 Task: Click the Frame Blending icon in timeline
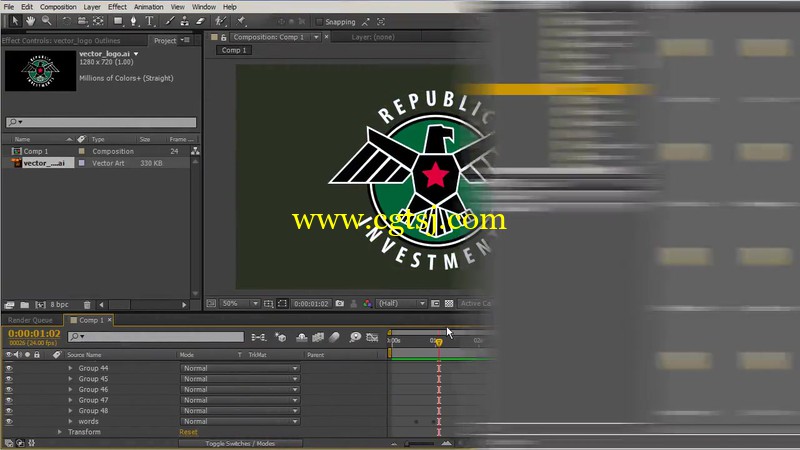[x=318, y=337]
